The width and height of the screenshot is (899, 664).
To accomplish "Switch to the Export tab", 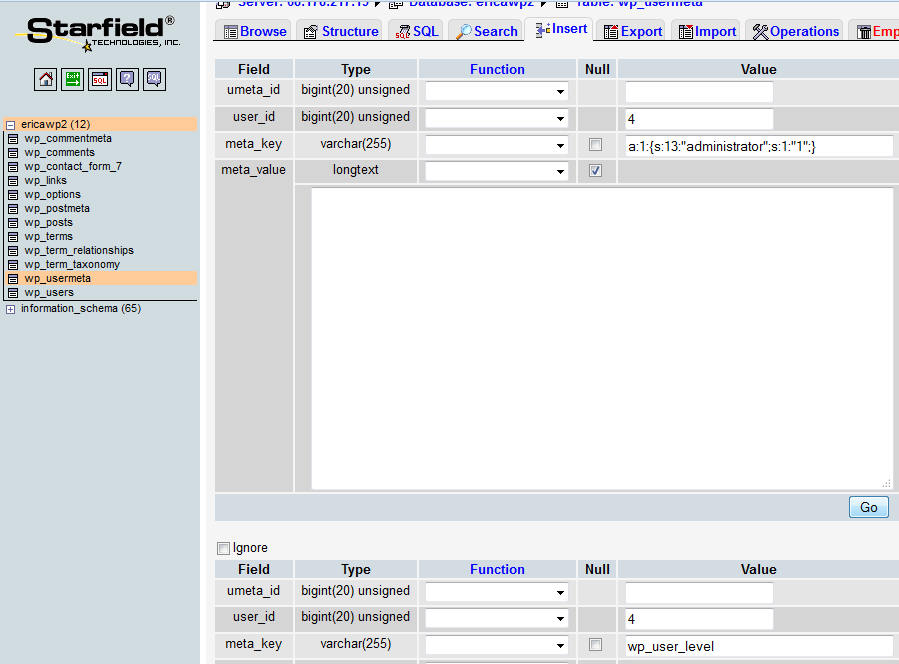I will [x=632, y=31].
